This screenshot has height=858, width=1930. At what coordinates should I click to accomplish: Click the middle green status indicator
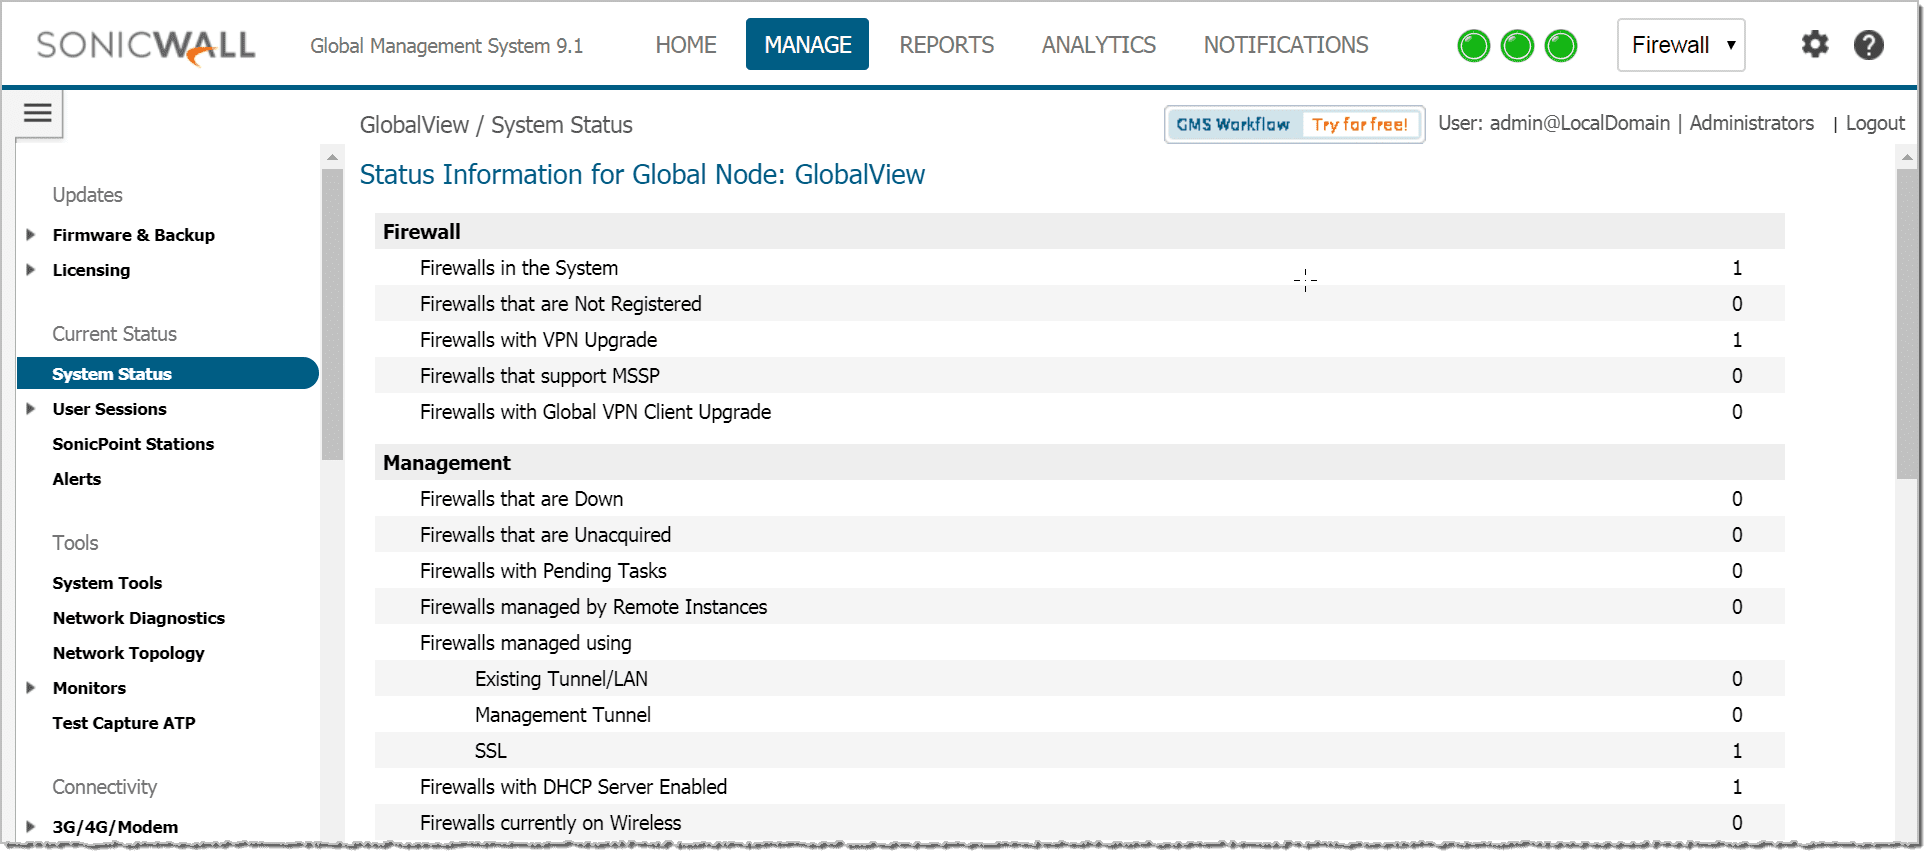point(1518,46)
